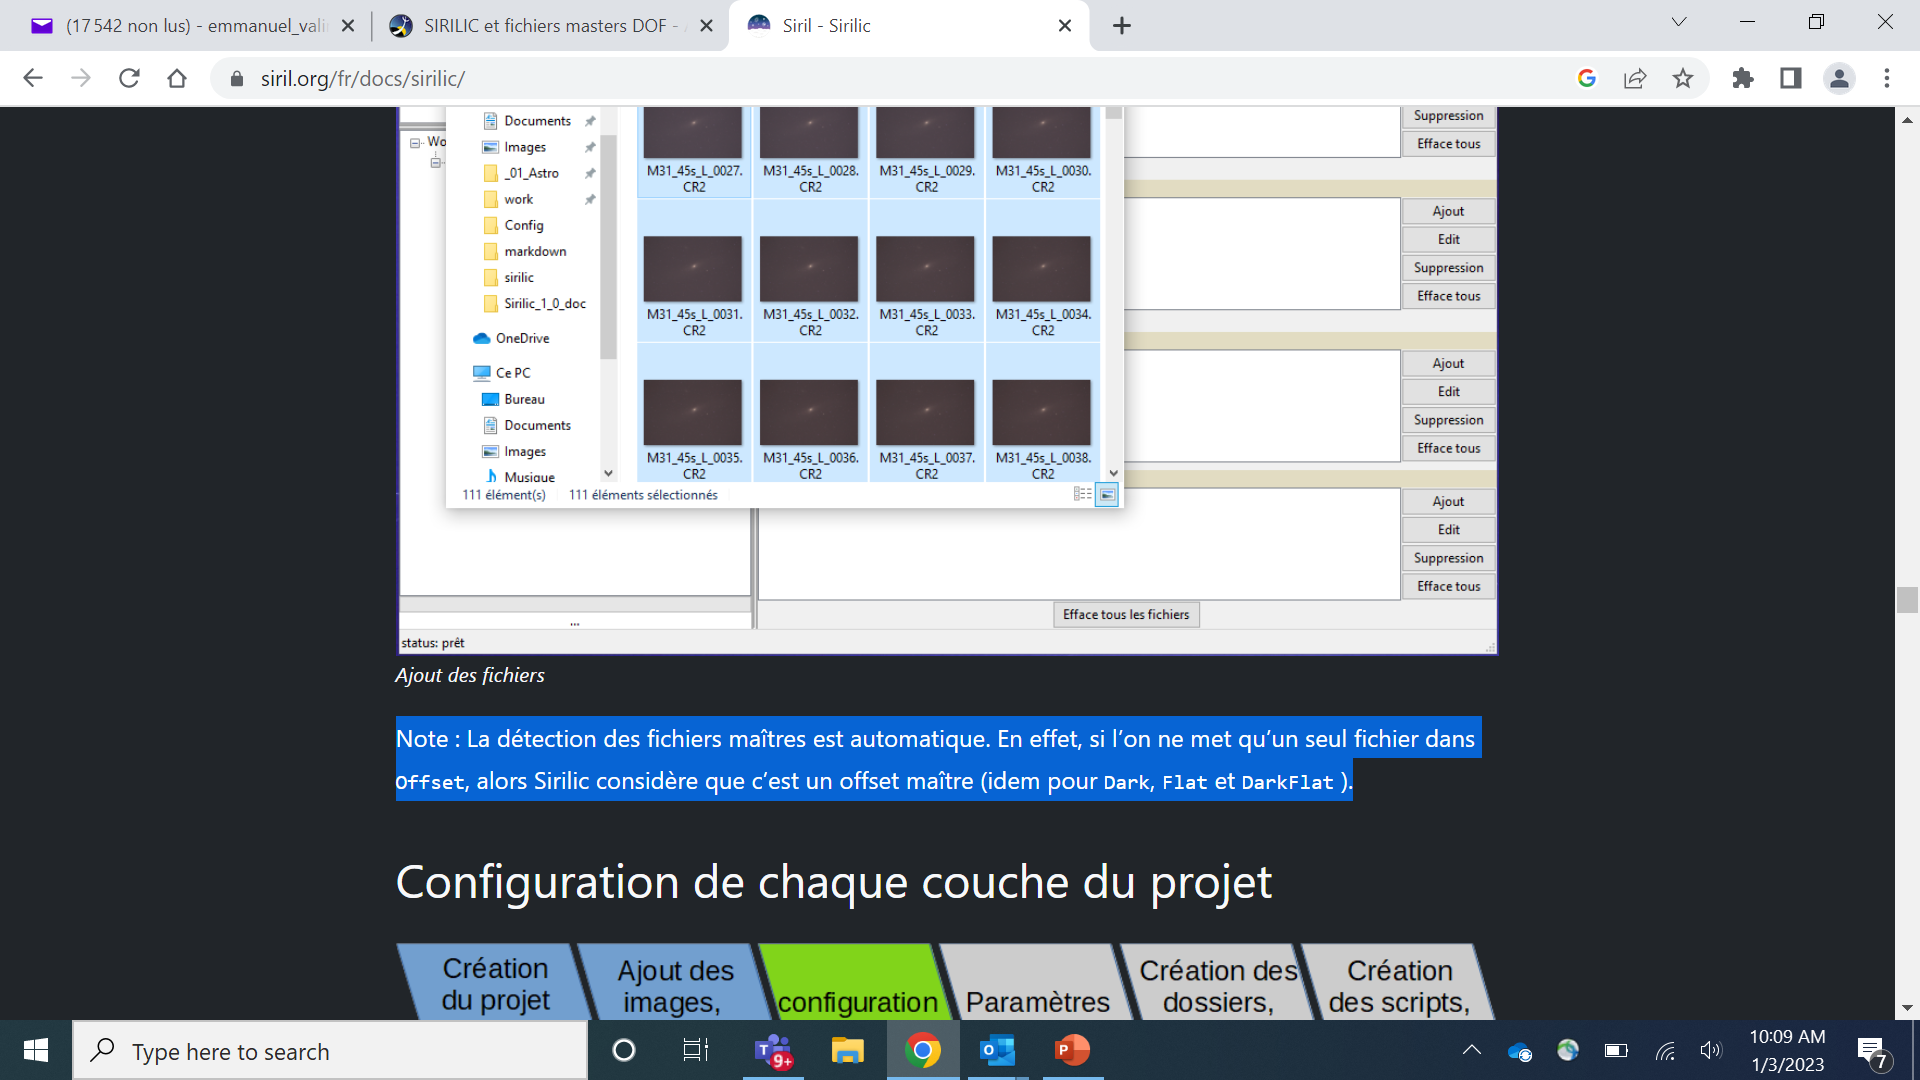This screenshot has height=1080, width=1920.
Task: Click the home page icon
Action: click(177, 78)
